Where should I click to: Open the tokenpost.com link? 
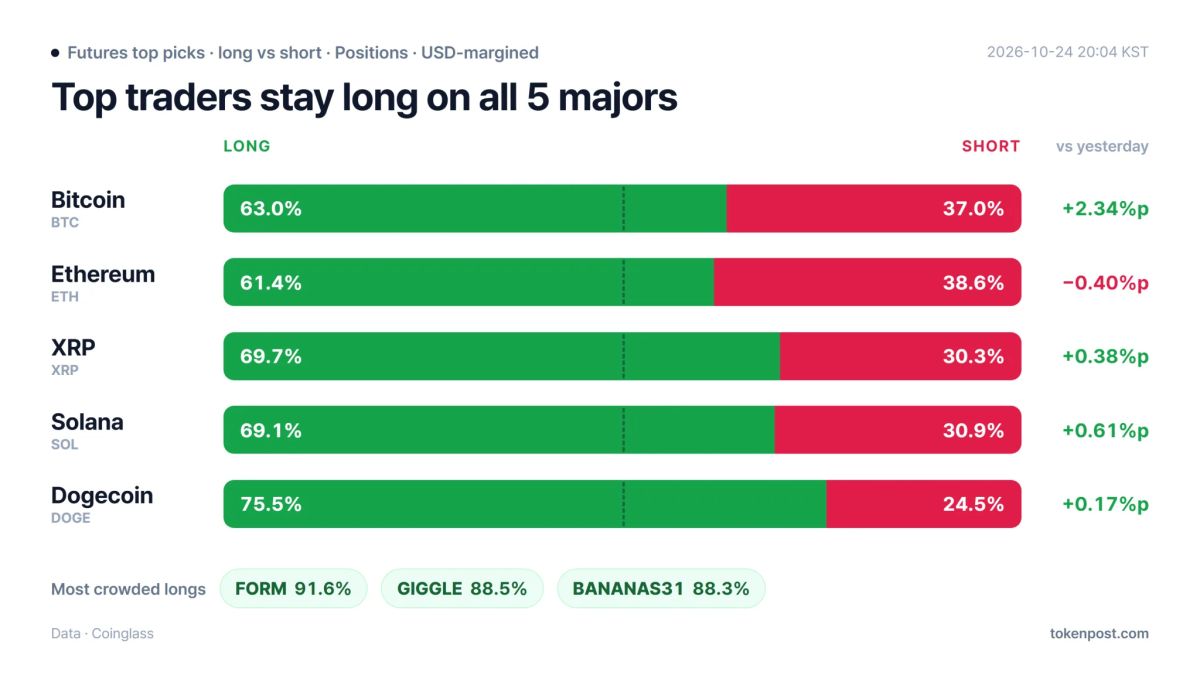[1099, 633]
